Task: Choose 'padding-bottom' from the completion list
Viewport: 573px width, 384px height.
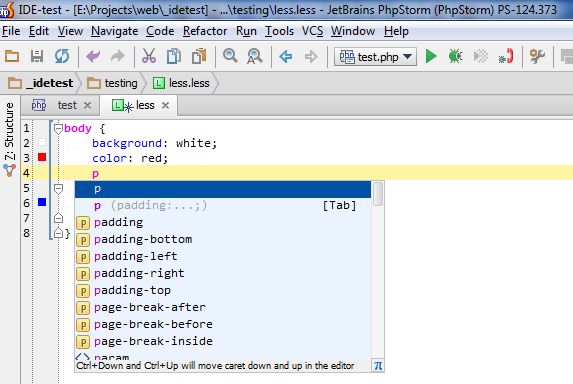Action: pos(223,240)
